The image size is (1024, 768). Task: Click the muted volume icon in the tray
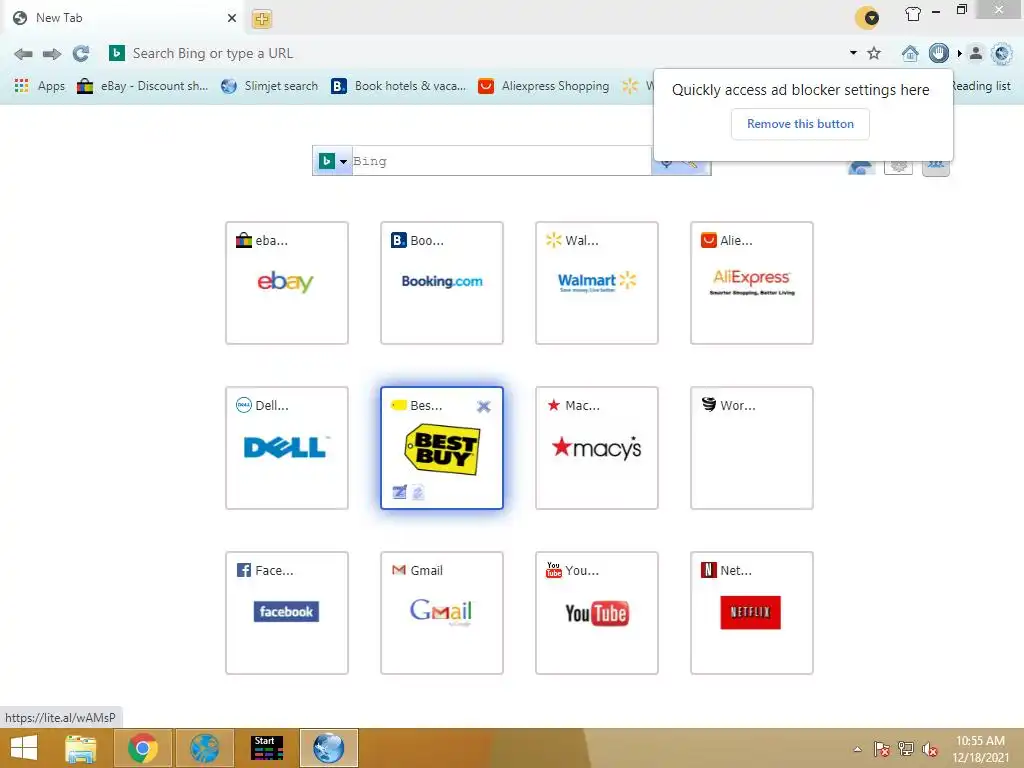[930, 749]
